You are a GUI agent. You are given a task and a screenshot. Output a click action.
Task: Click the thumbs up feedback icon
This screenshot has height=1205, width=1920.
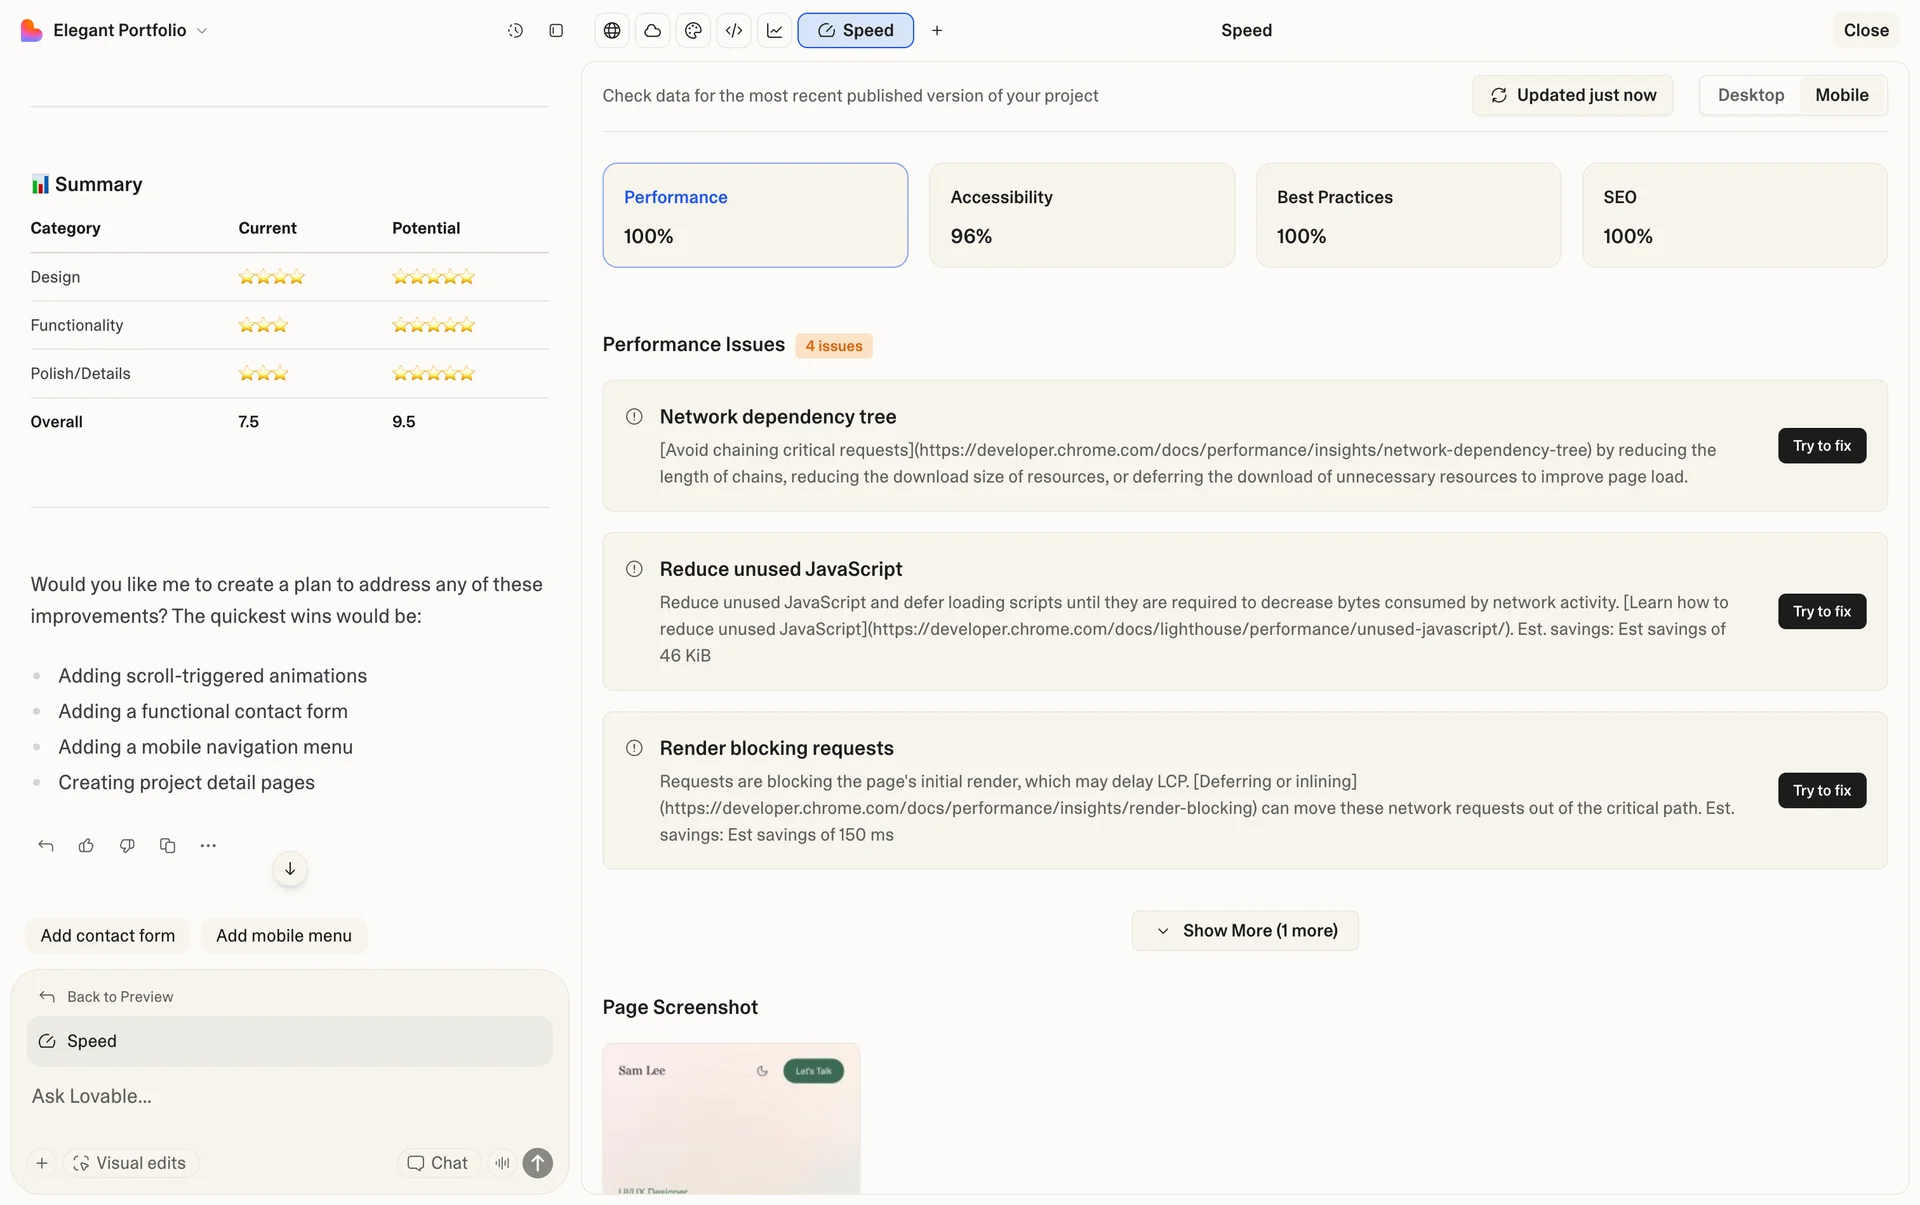86,846
